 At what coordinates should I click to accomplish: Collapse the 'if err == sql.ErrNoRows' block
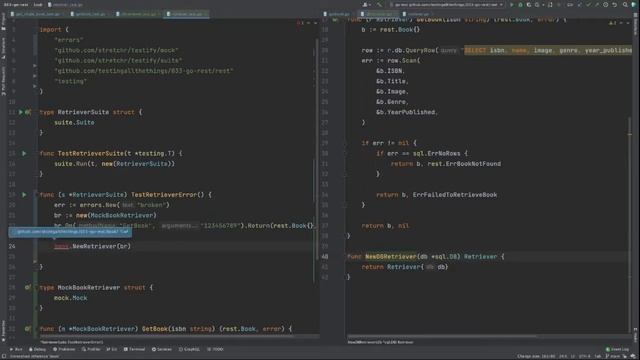[345, 153]
